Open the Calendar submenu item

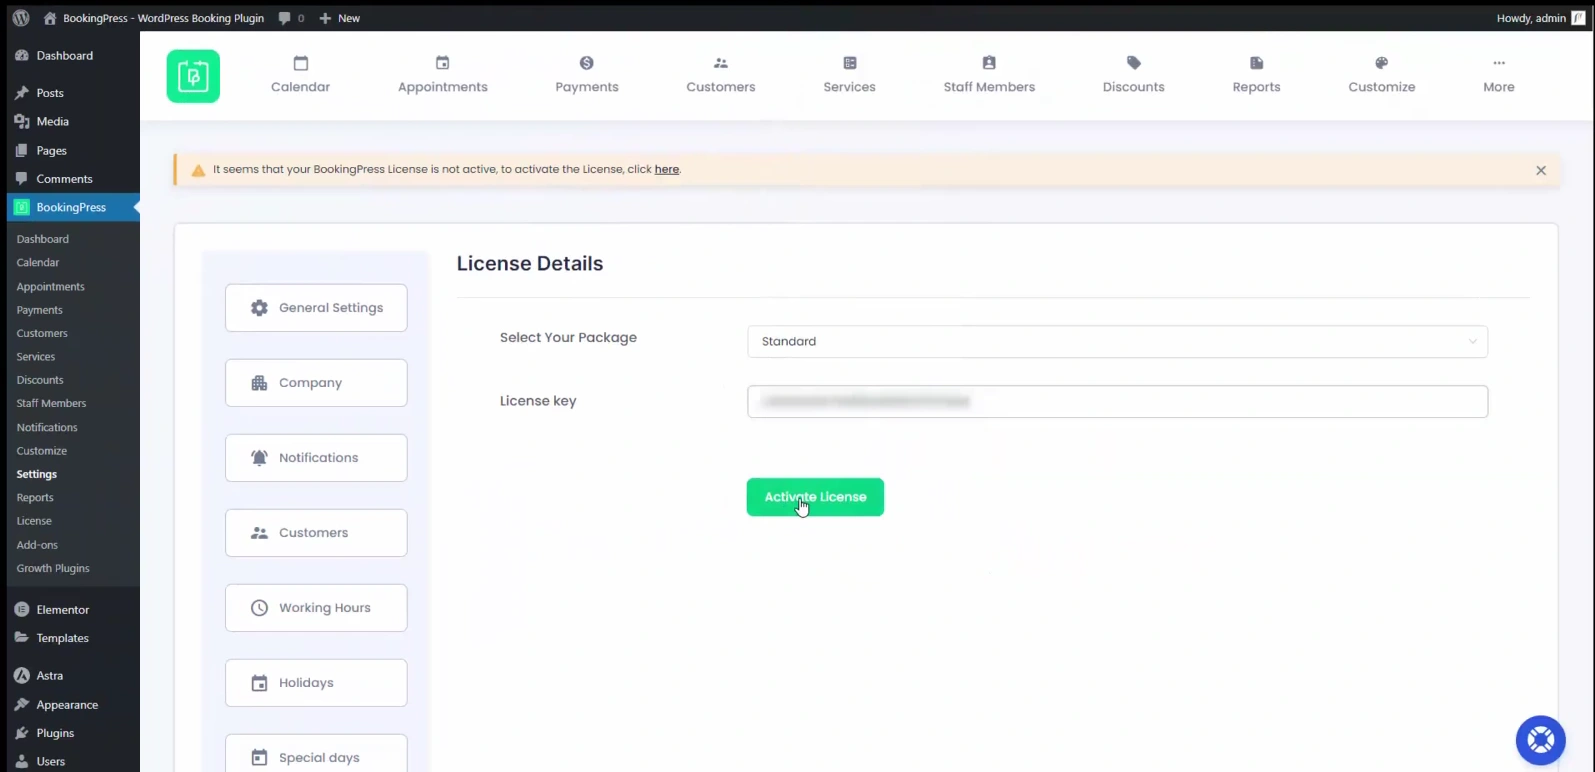38,262
